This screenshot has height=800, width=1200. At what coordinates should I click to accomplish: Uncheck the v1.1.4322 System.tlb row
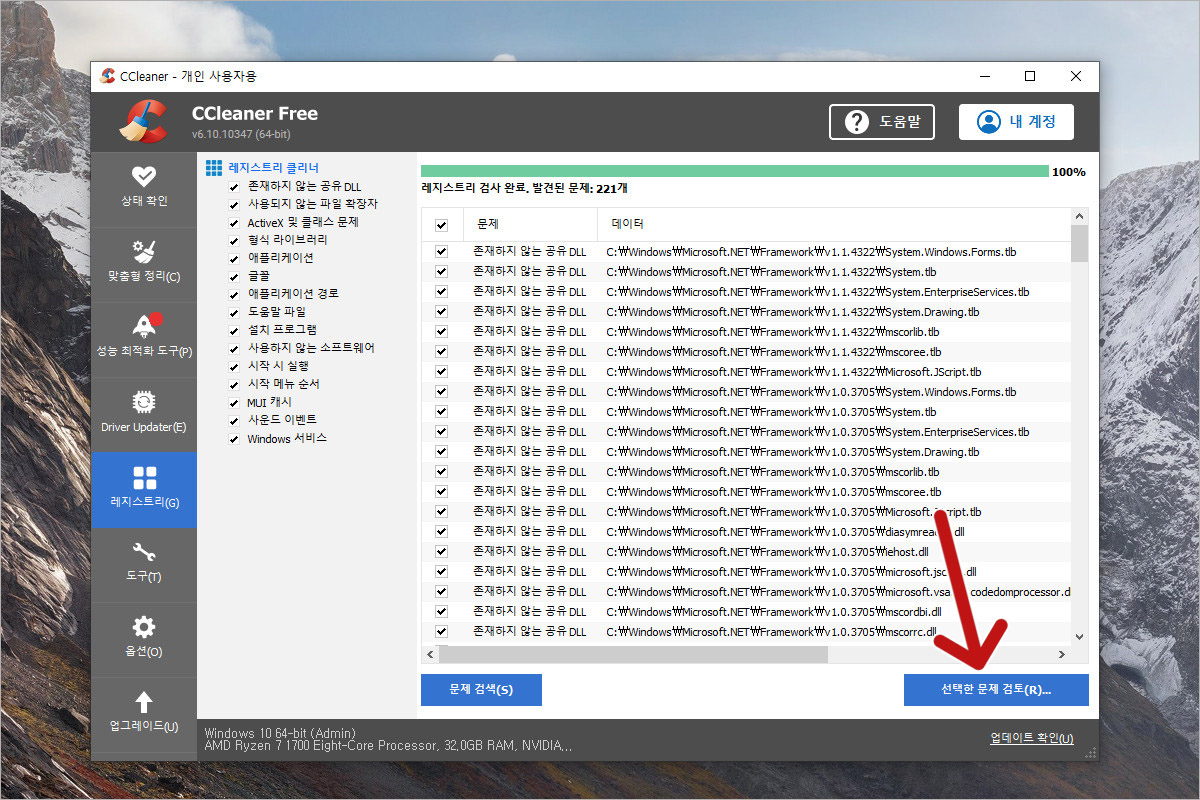click(x=441, y=272)
